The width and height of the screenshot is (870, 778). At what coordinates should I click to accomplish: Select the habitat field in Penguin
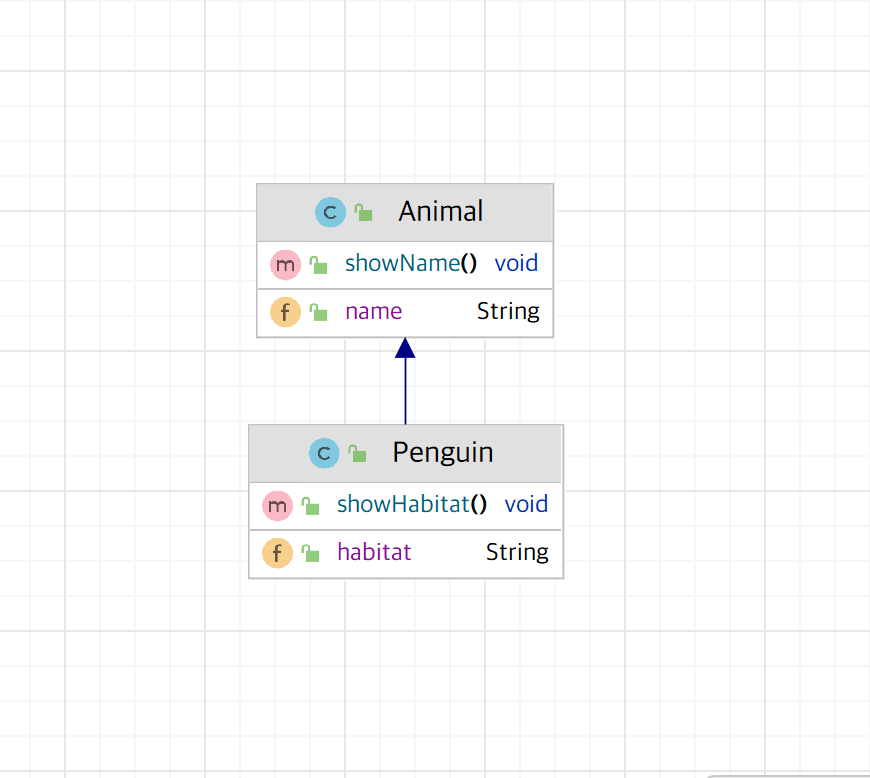[x=375, y=552]
